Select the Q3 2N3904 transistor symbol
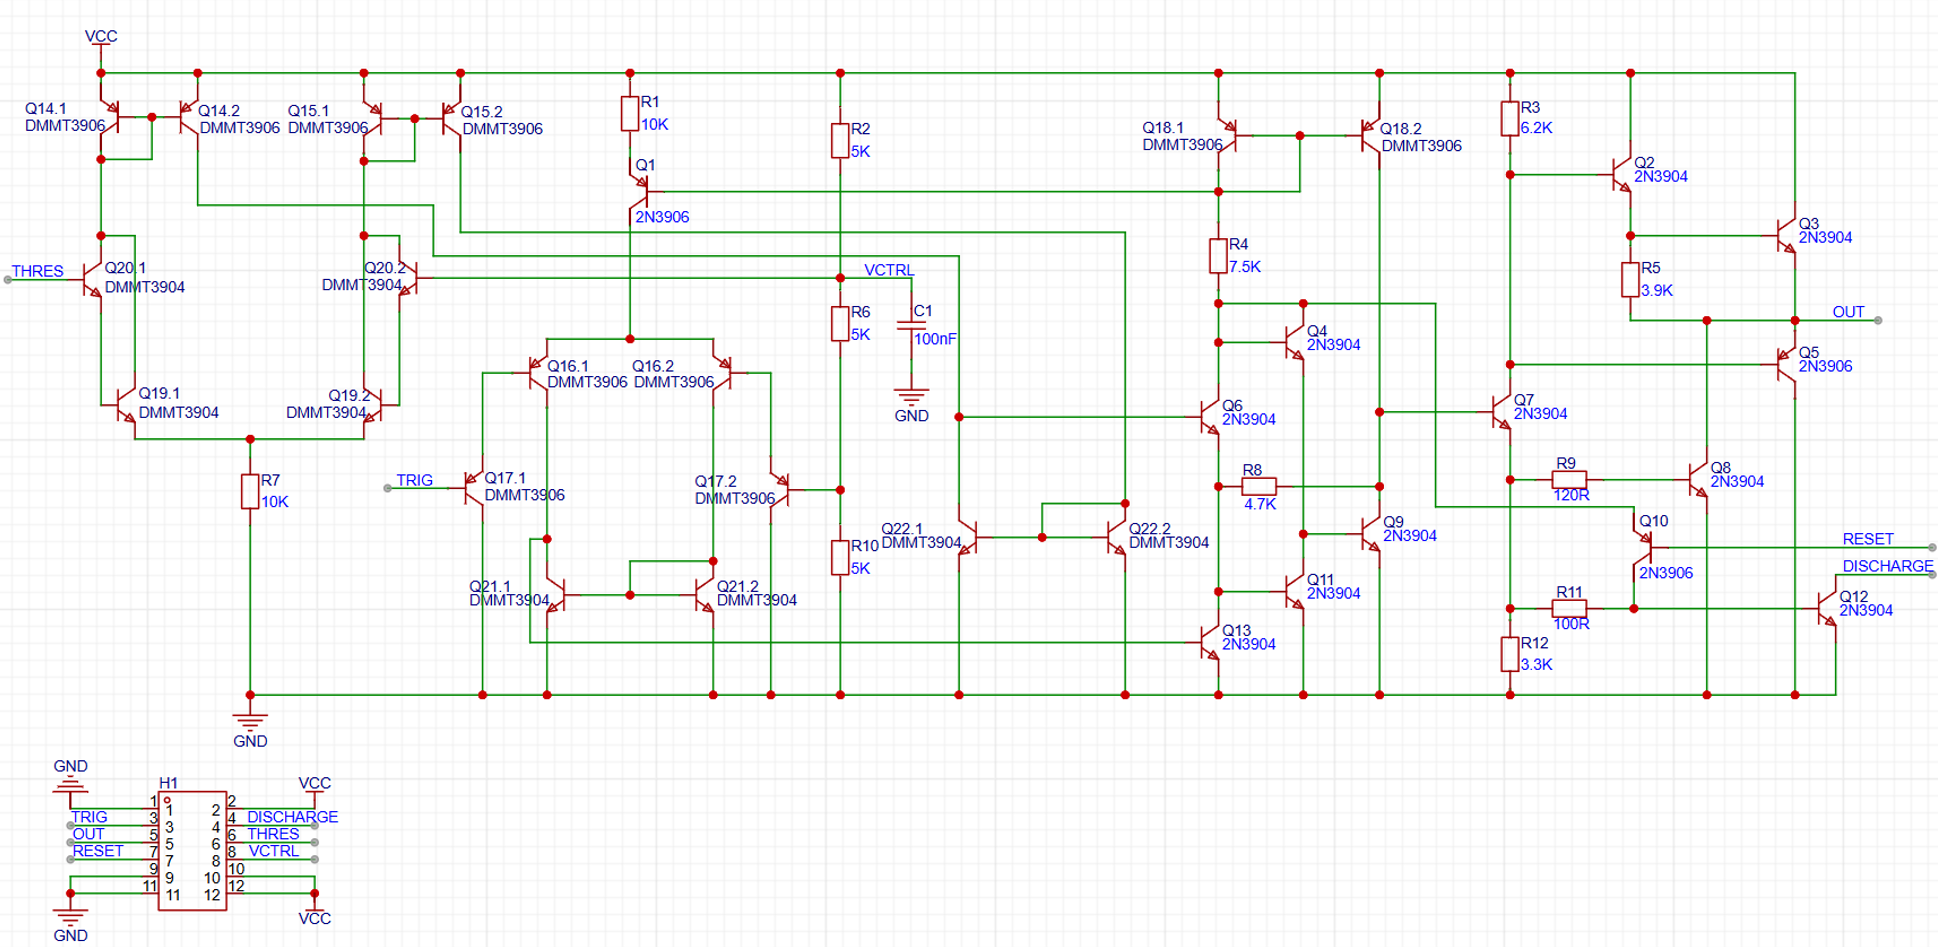This screenshot has height=947, width=1938. coord(1787,237)
